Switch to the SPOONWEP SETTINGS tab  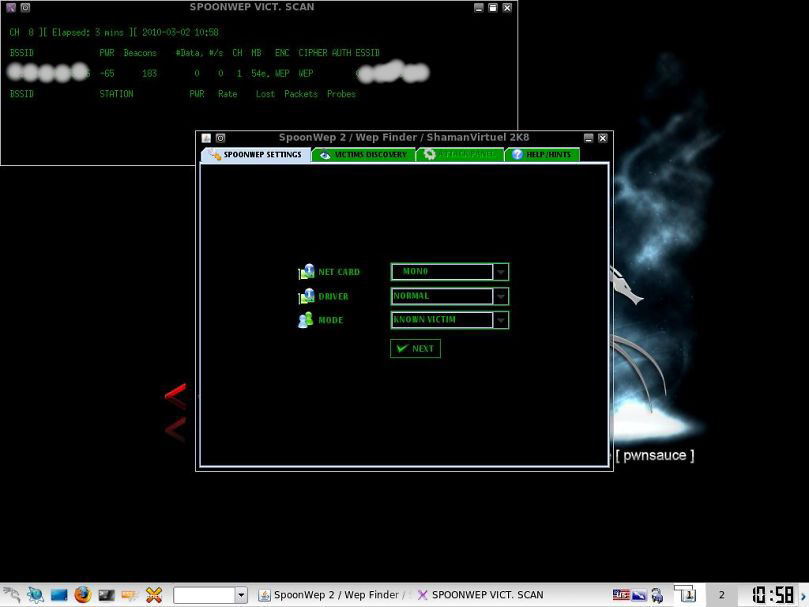[x=256, y=154]
